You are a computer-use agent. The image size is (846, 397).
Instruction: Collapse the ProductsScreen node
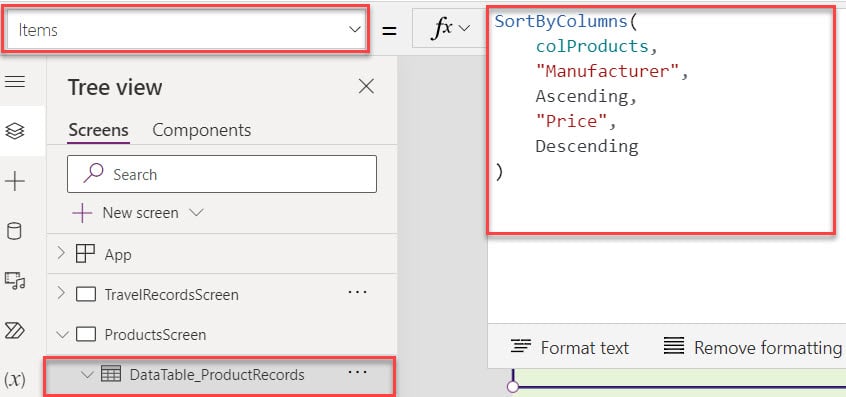point(63,335)
